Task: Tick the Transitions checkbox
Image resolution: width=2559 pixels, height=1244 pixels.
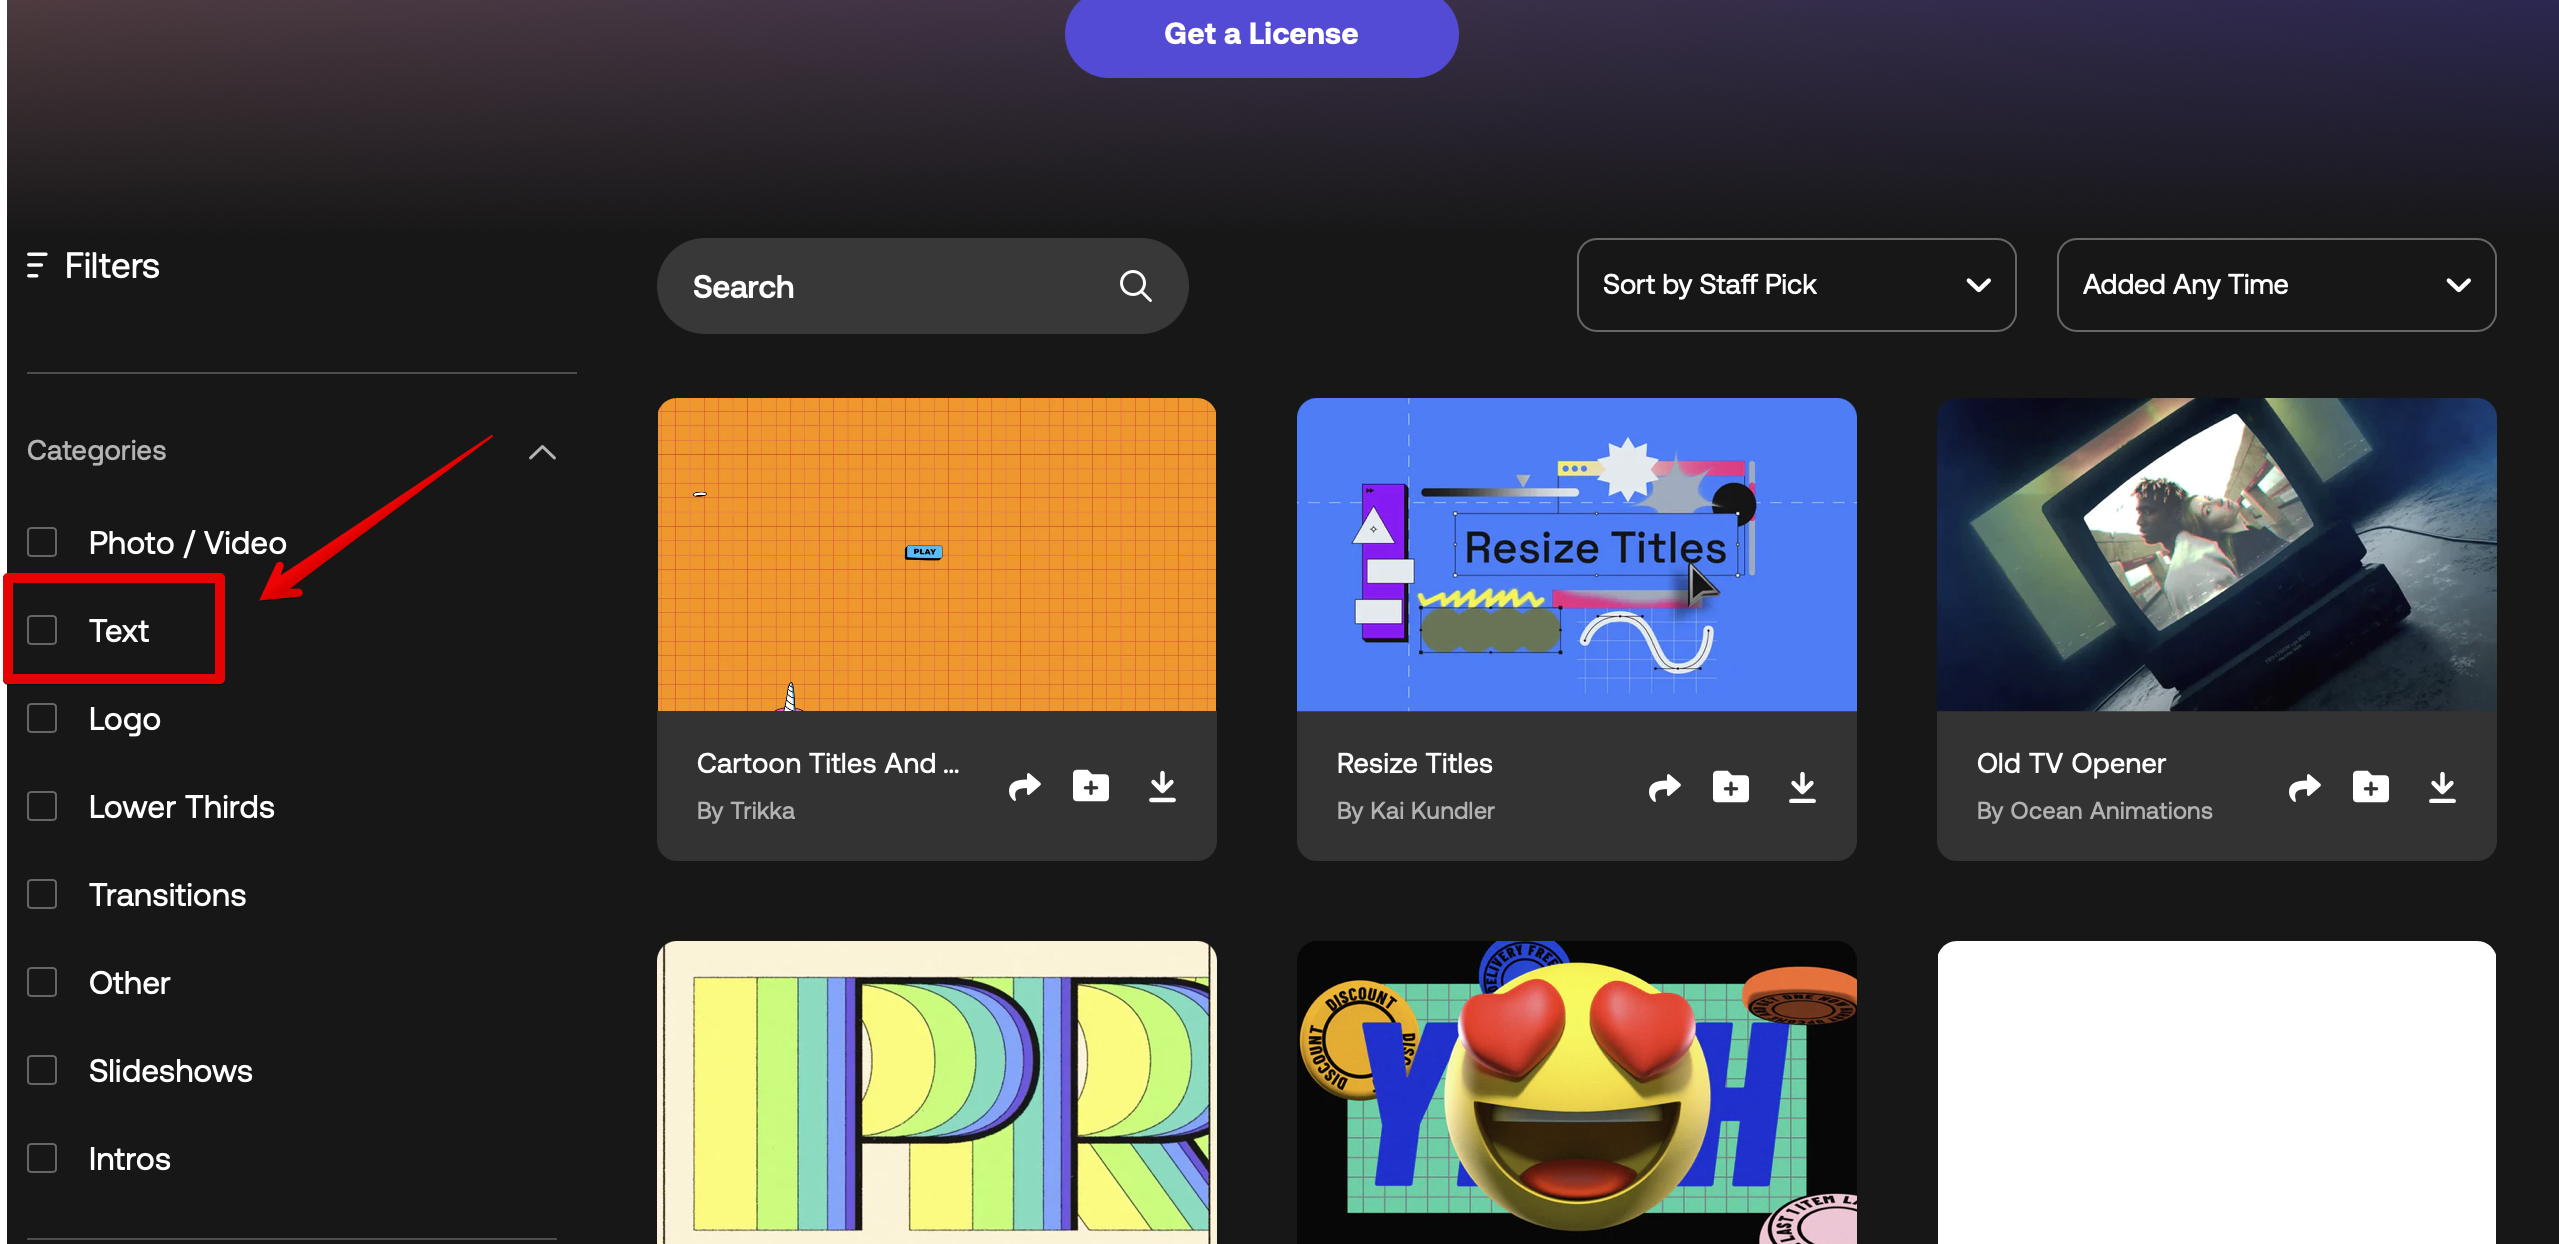Action: 42,894
